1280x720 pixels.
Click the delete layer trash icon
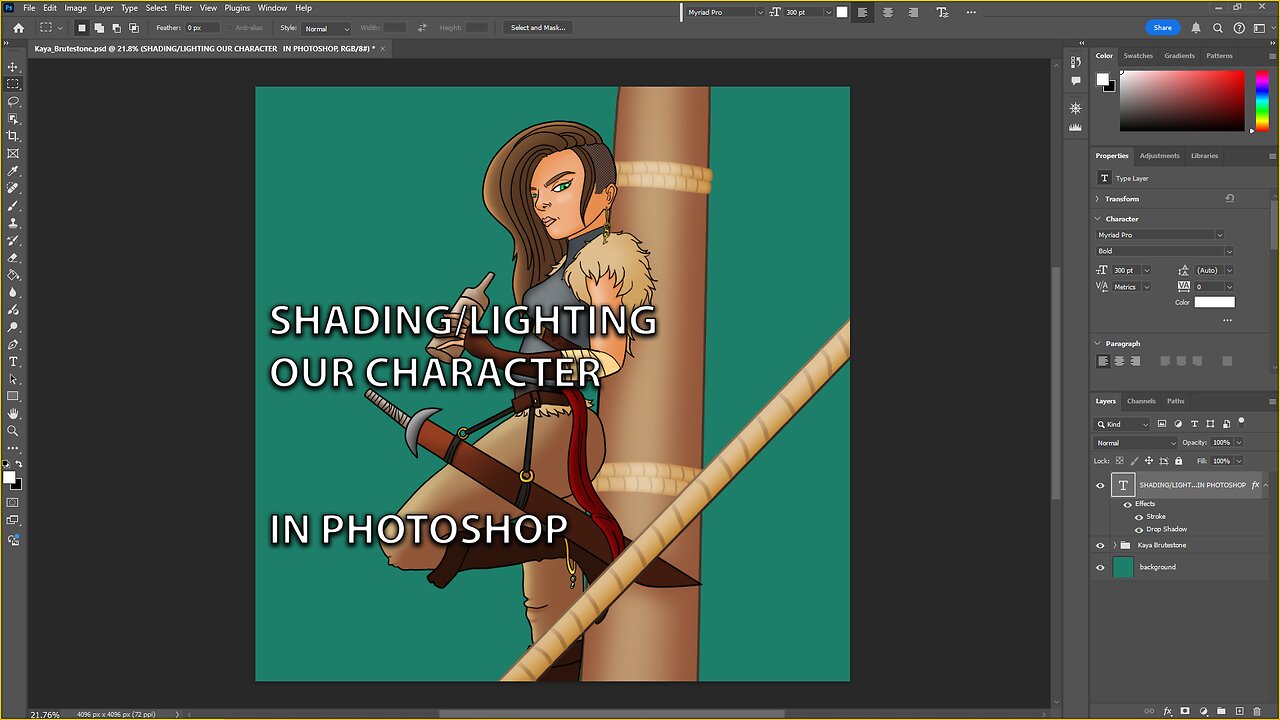(x=1257, y=711)
